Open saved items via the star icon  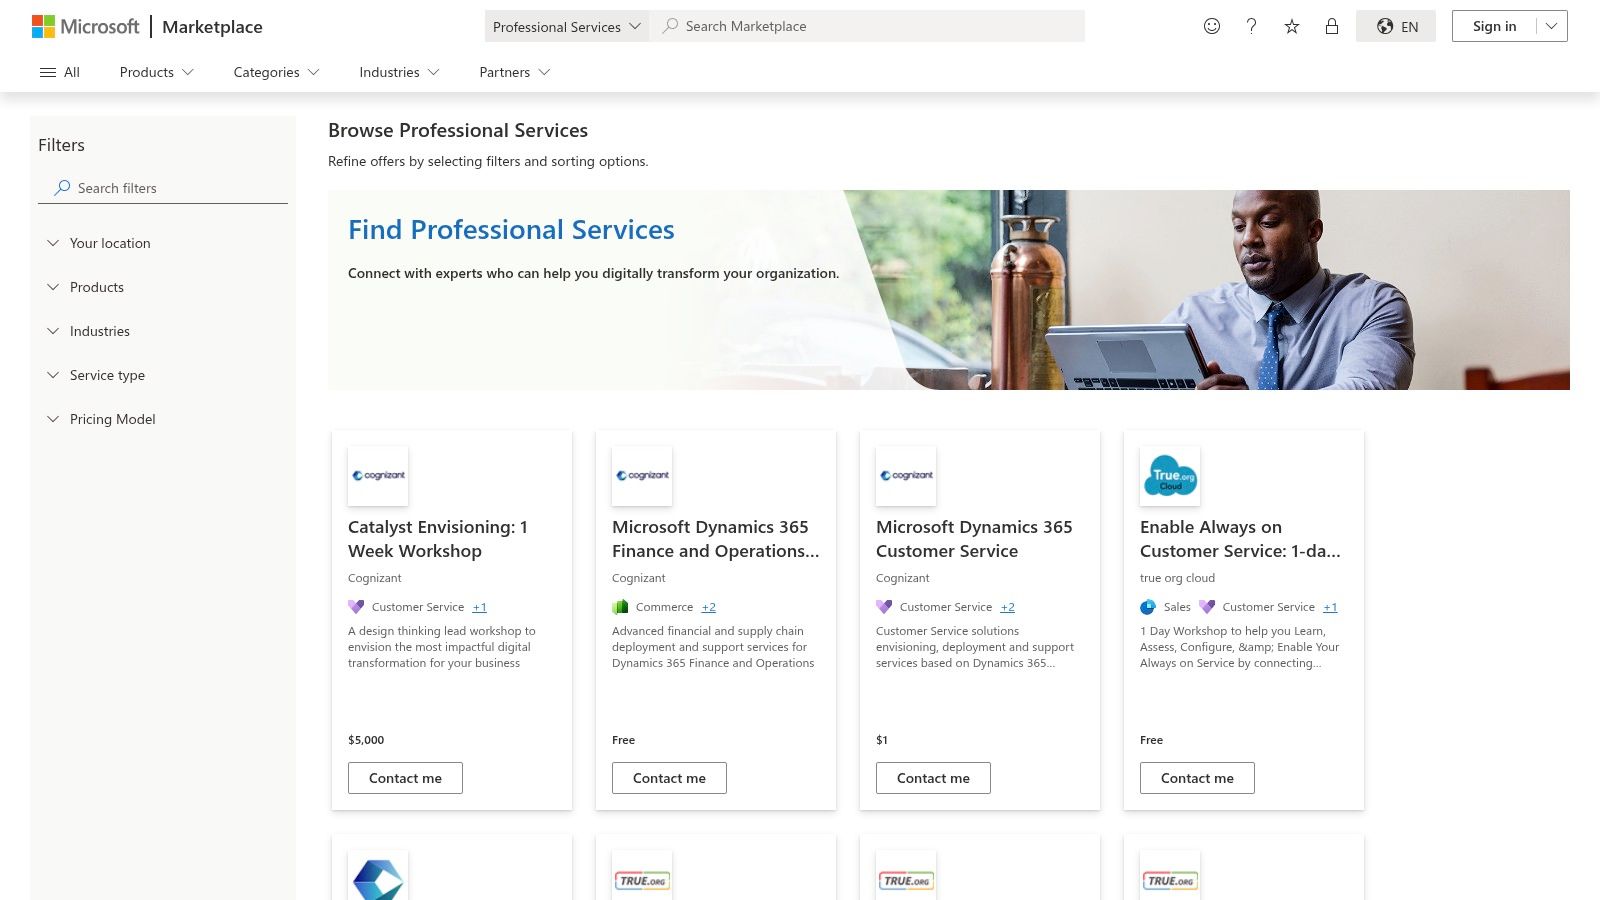1291,26
